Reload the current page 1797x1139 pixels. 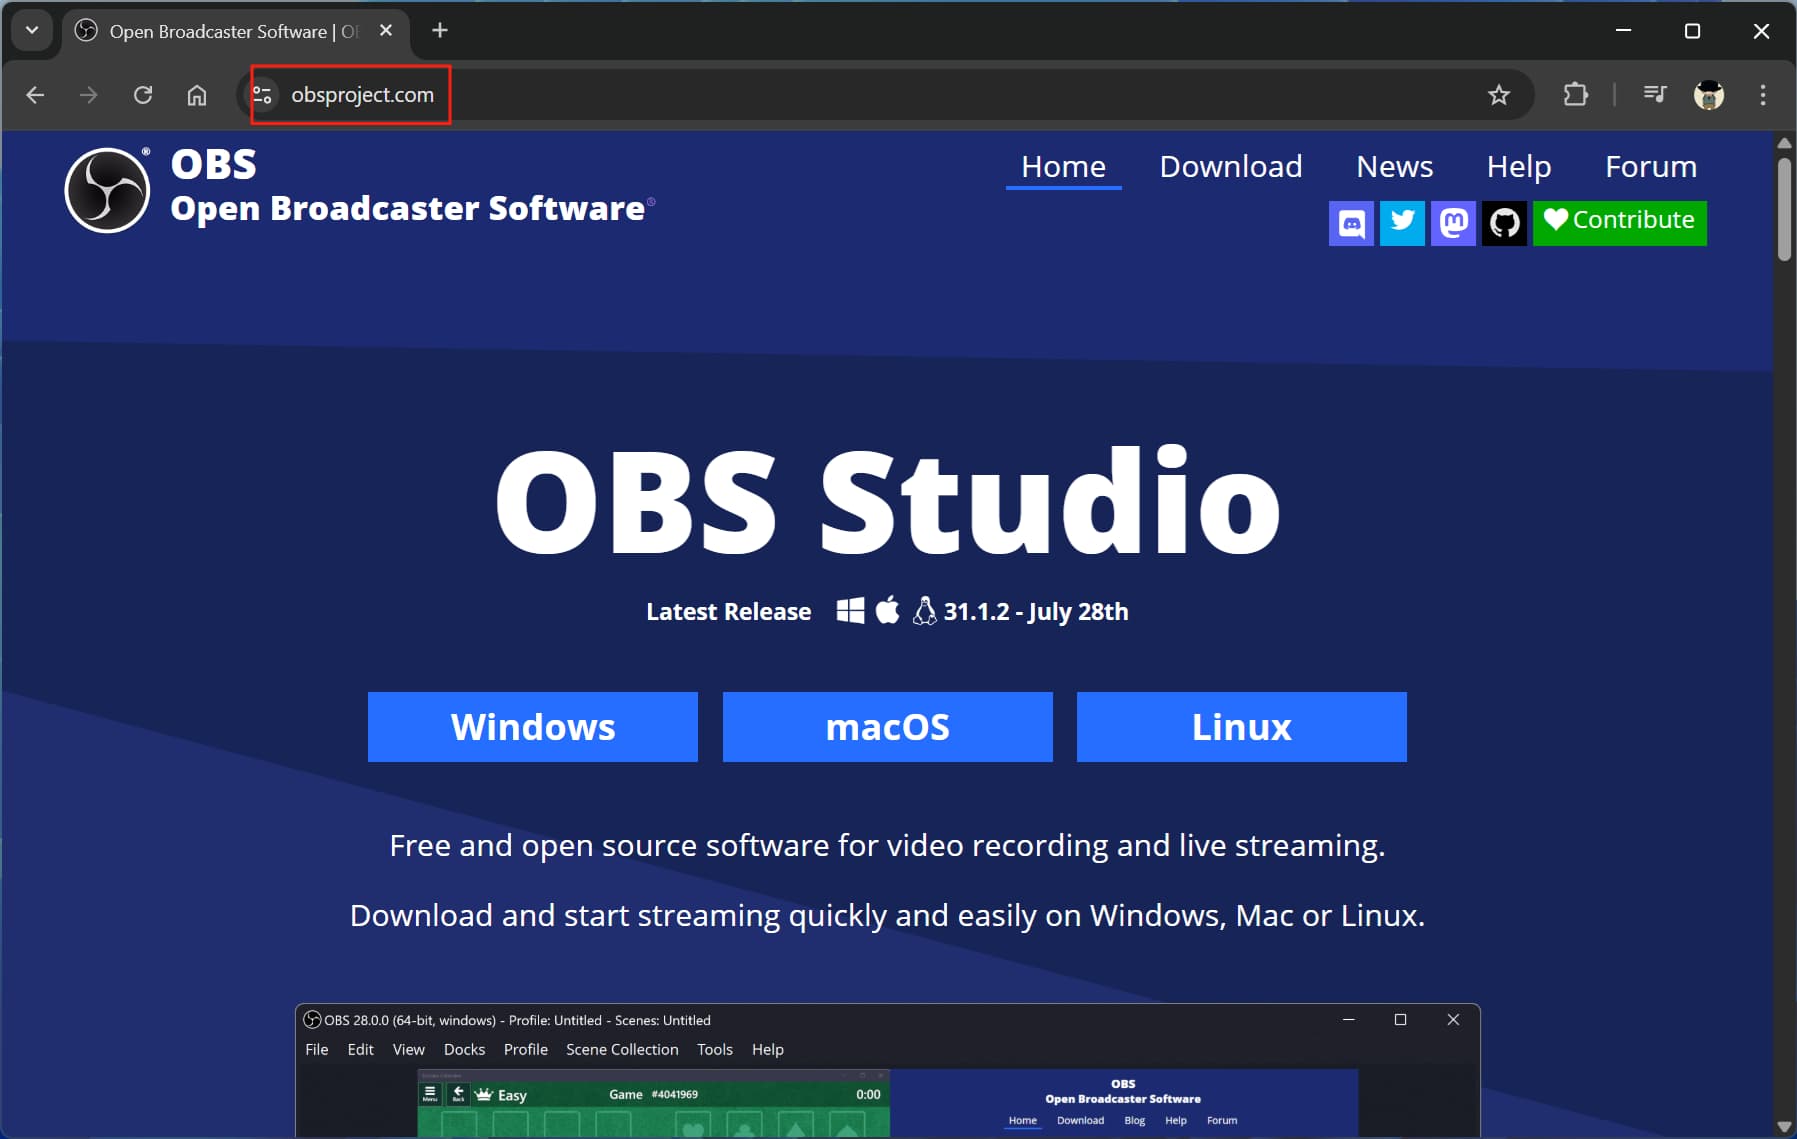click(143, 95)
